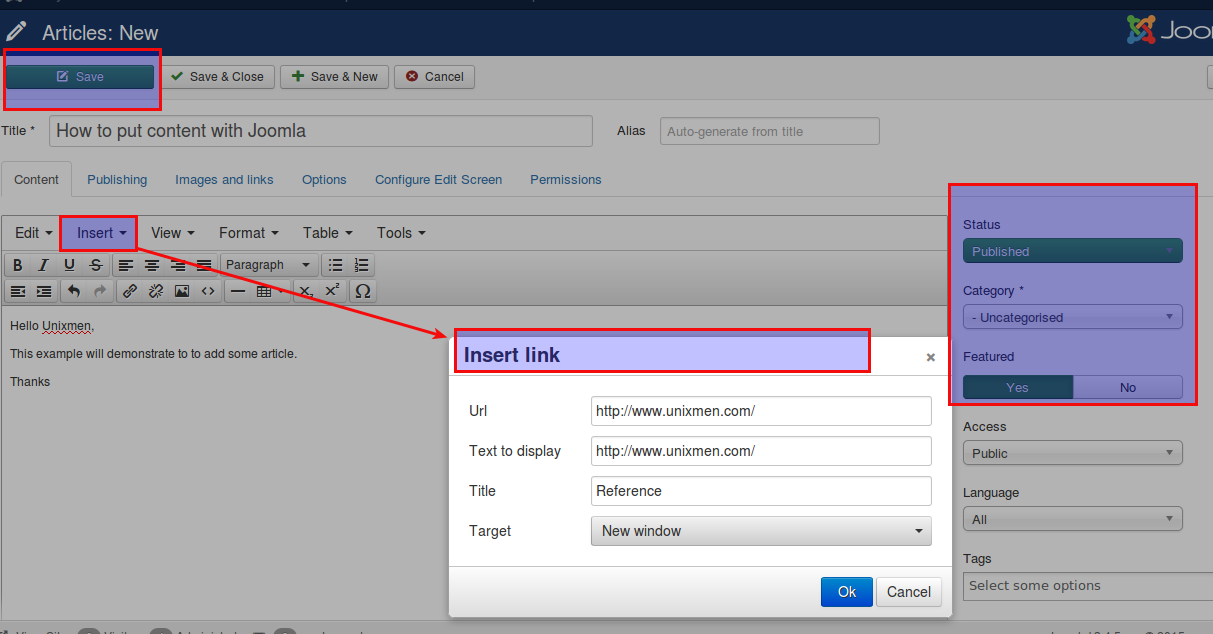The image size is (1213, 634).
Task: Open the Edit menu in the editor
Action: 34,233
